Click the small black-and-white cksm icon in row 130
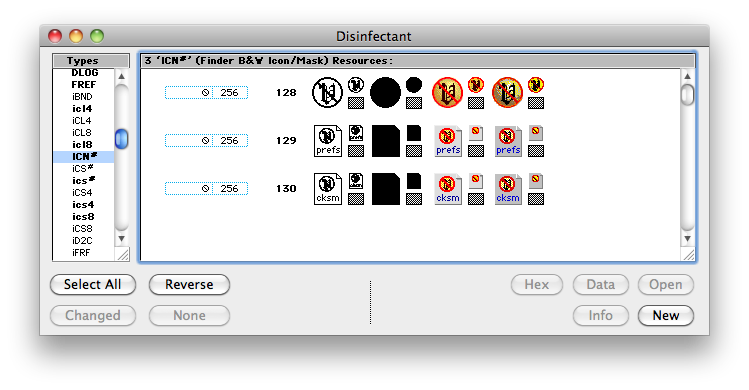749x390 pixels. click(356, 181)
